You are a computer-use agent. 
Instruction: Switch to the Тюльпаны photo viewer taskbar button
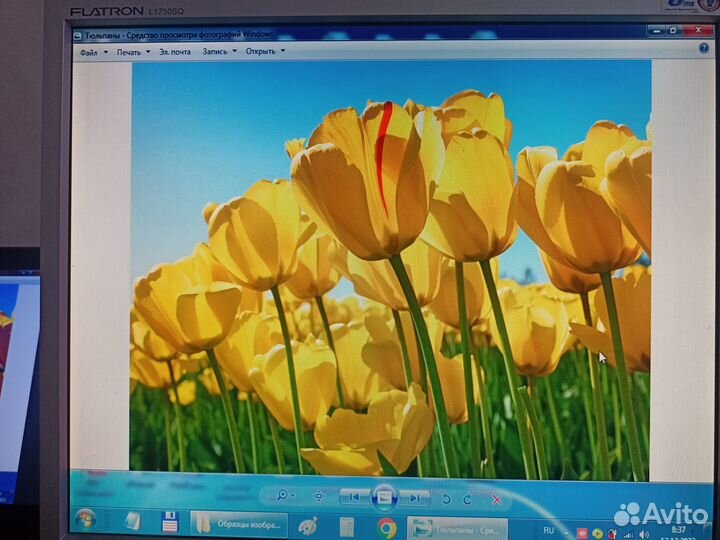457,529
